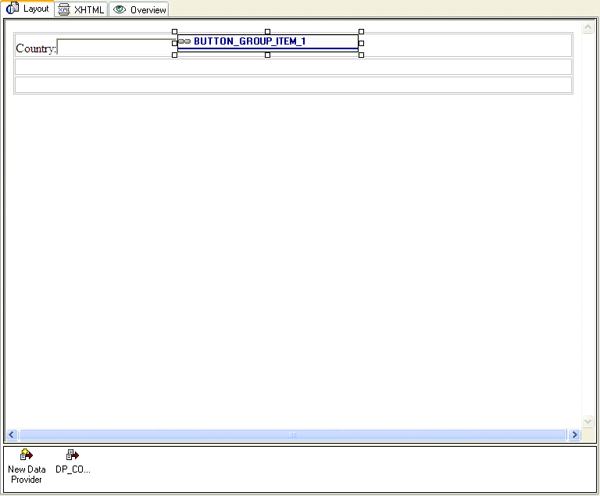The width and height of the screenshot is (600, 496).
Task: Click the scroll down arrow
Action: coord(588,421)
